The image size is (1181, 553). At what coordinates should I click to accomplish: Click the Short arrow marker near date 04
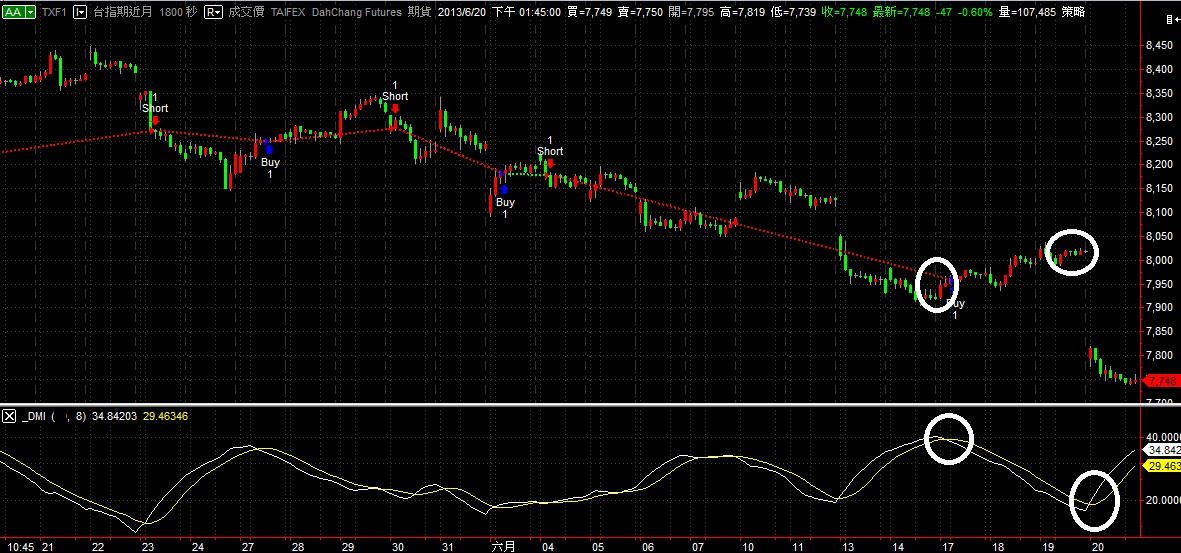coord(551,163)
